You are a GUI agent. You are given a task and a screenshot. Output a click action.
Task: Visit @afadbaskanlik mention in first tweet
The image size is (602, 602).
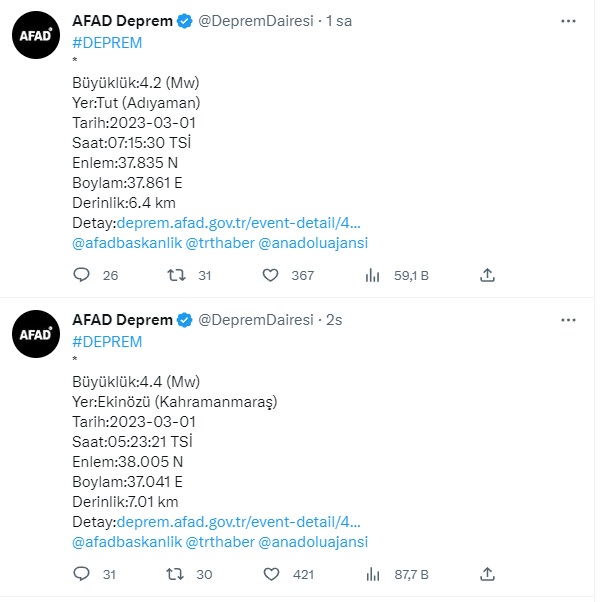pyautogui.click(x=127, y=243)
